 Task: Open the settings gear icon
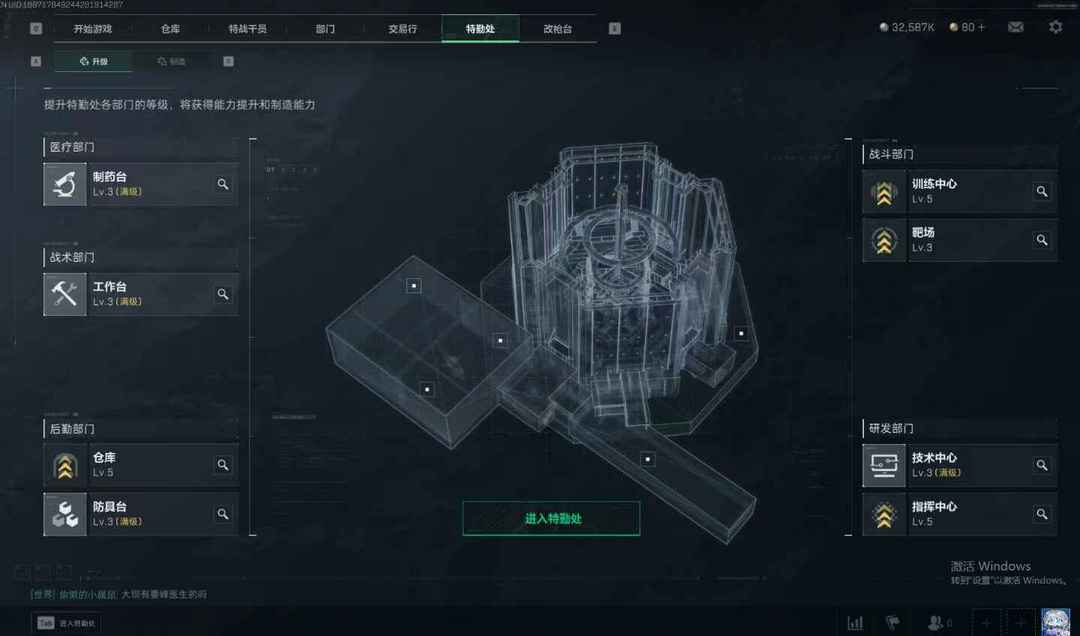coord(1055,27)
